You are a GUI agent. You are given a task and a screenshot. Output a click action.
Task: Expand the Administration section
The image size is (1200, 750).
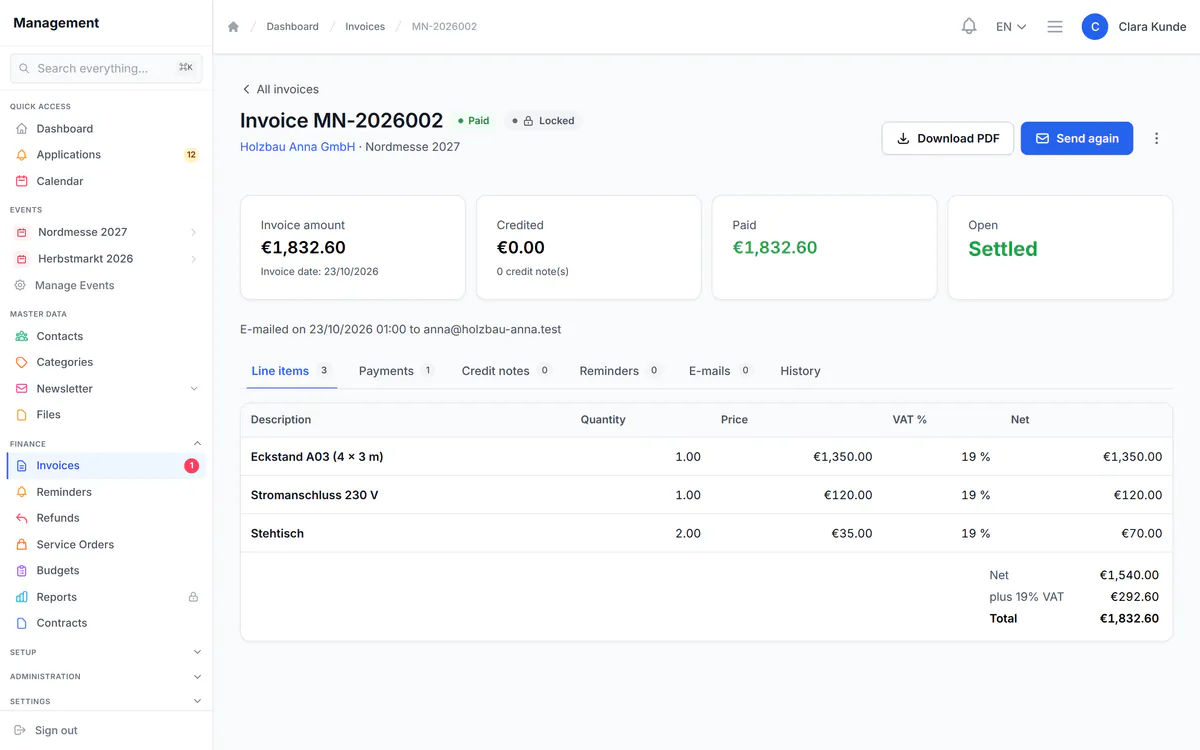pyautogui.click(x=106, y=677)
